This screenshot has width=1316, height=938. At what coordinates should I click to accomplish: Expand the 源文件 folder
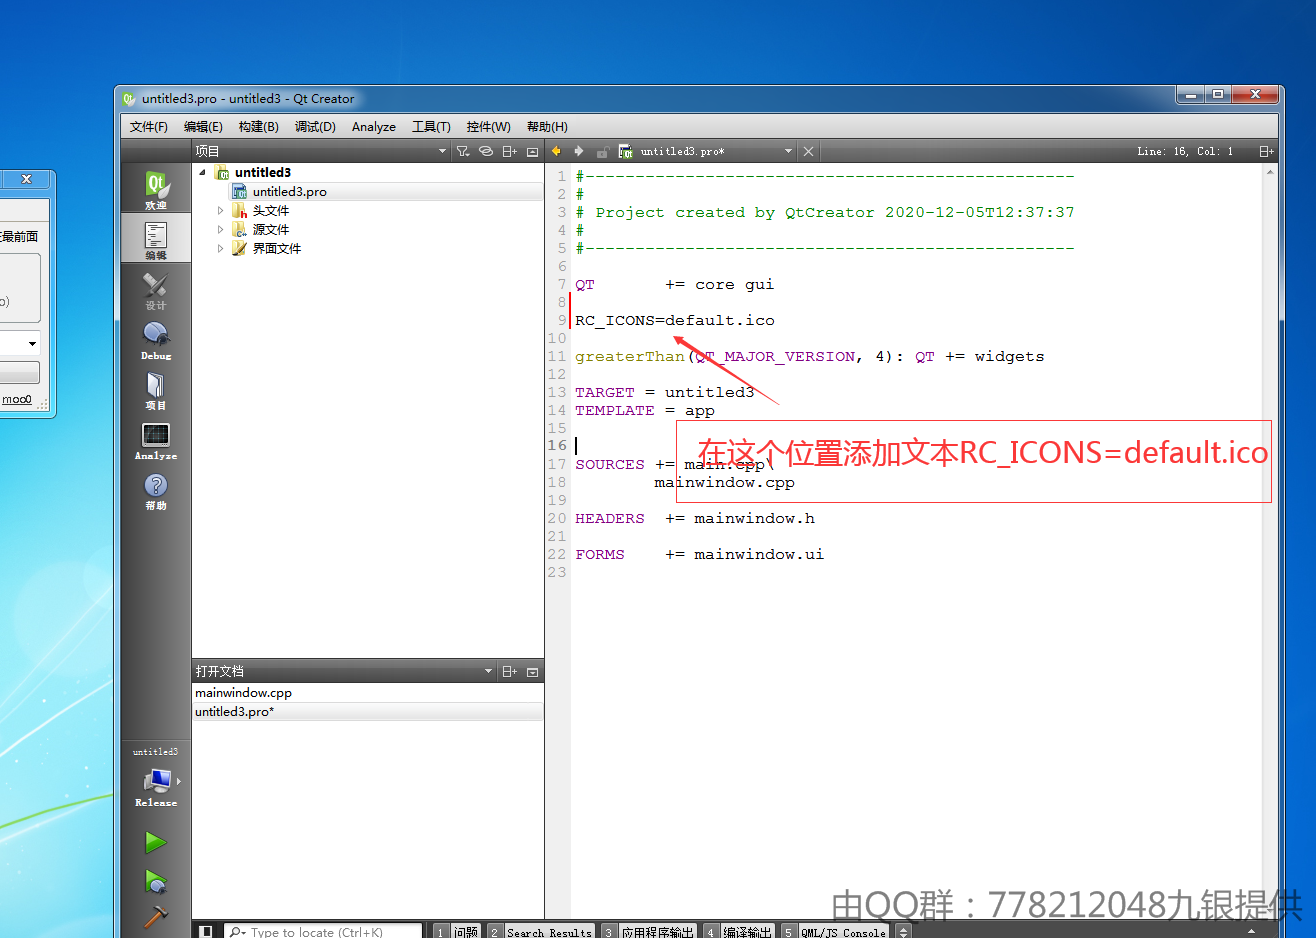click(221, 229)
